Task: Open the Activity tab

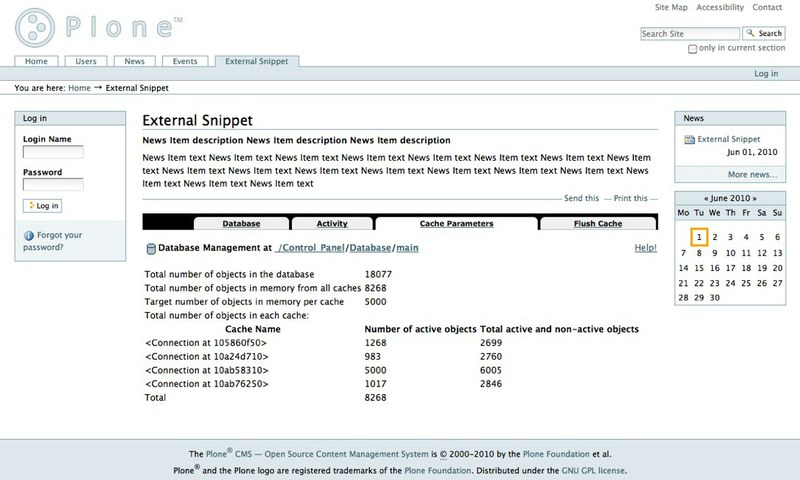Action: tap(332, 224)
